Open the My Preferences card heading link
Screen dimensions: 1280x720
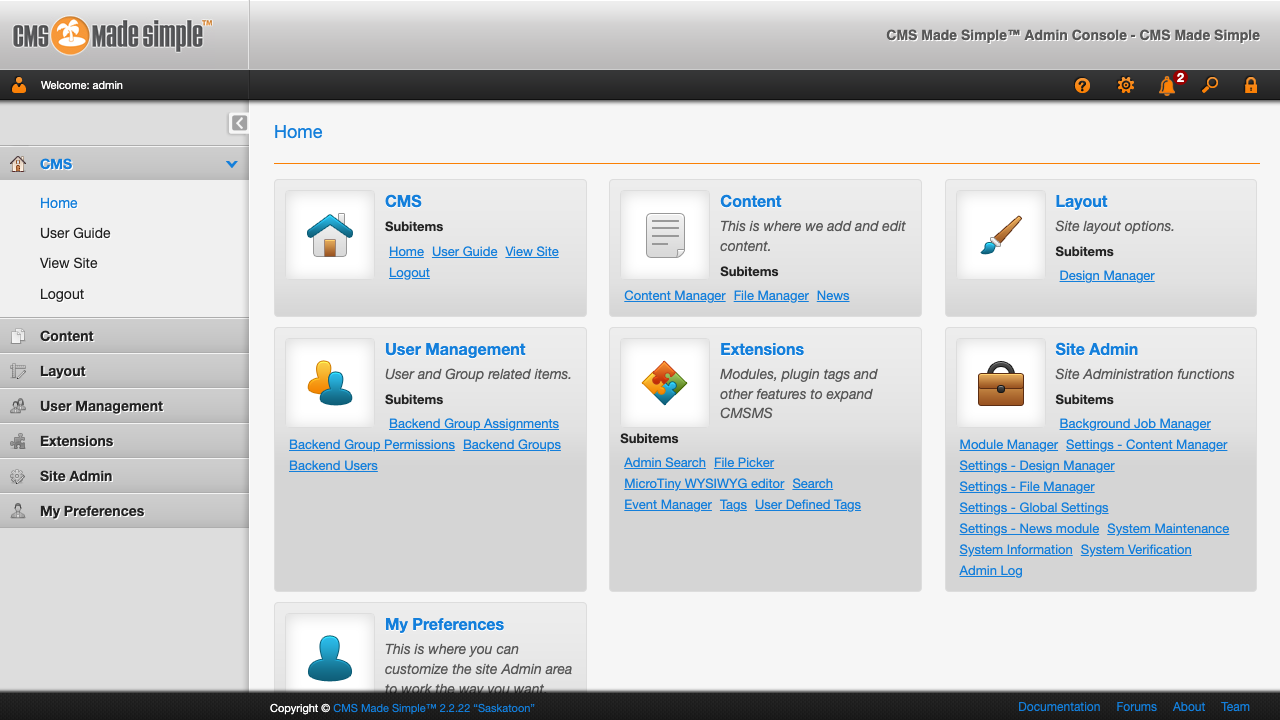click(444, 624)
